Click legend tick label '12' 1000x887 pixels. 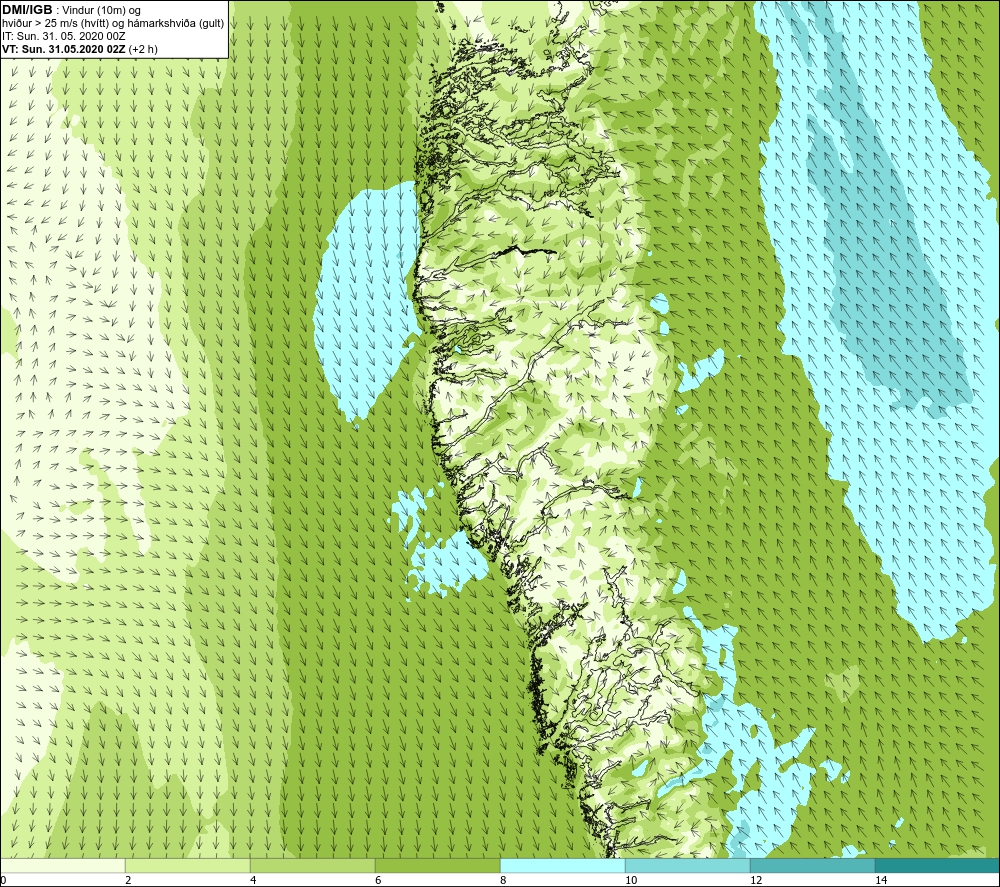(x=756, y=880)
